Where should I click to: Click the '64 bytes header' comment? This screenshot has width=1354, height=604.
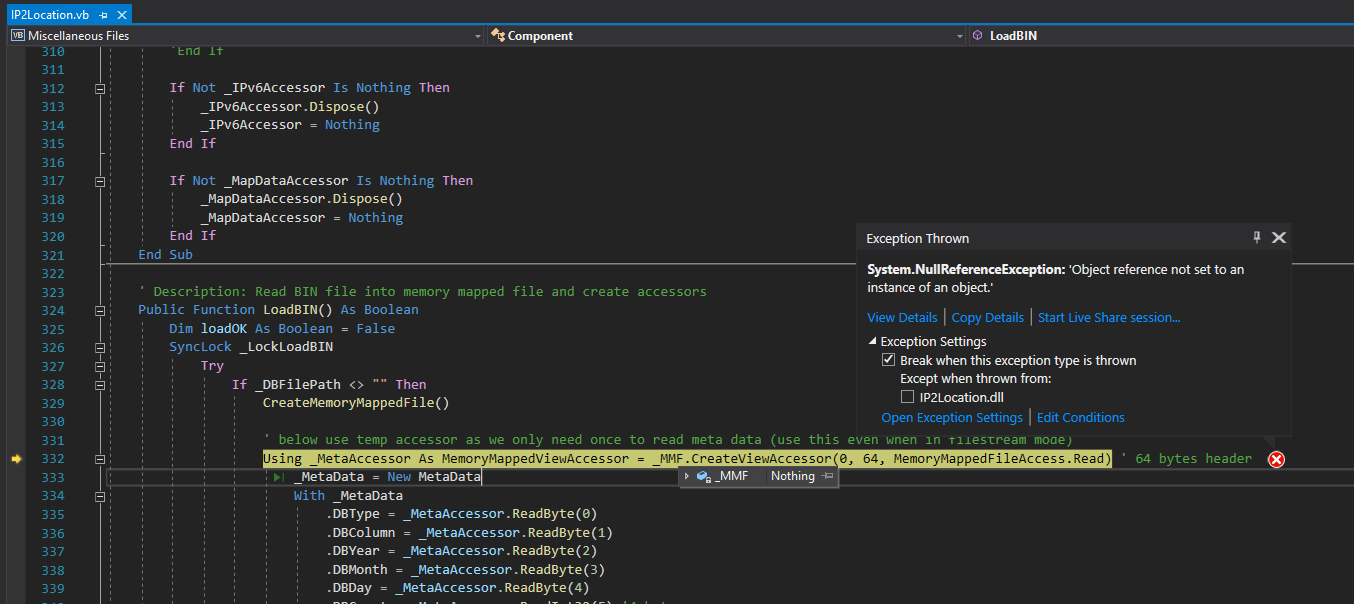[1186, 459]
